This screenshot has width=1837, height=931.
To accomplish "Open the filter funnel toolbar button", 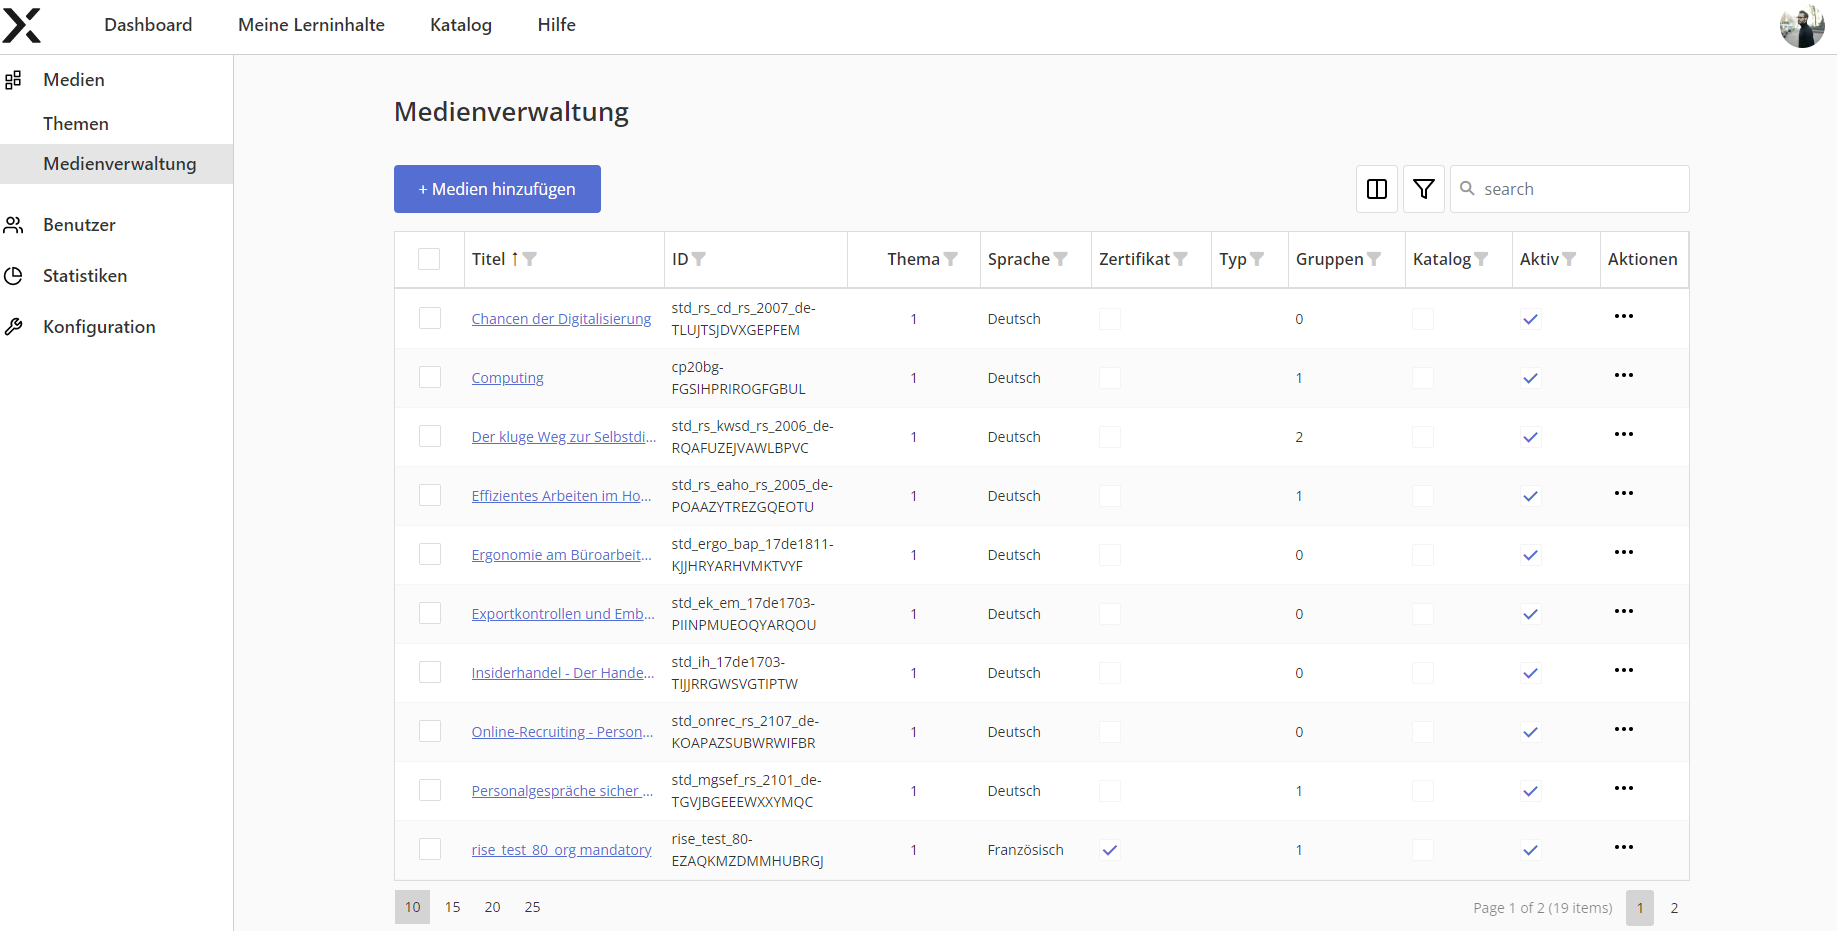I will pyautogui.click(x=1423, y=189).
